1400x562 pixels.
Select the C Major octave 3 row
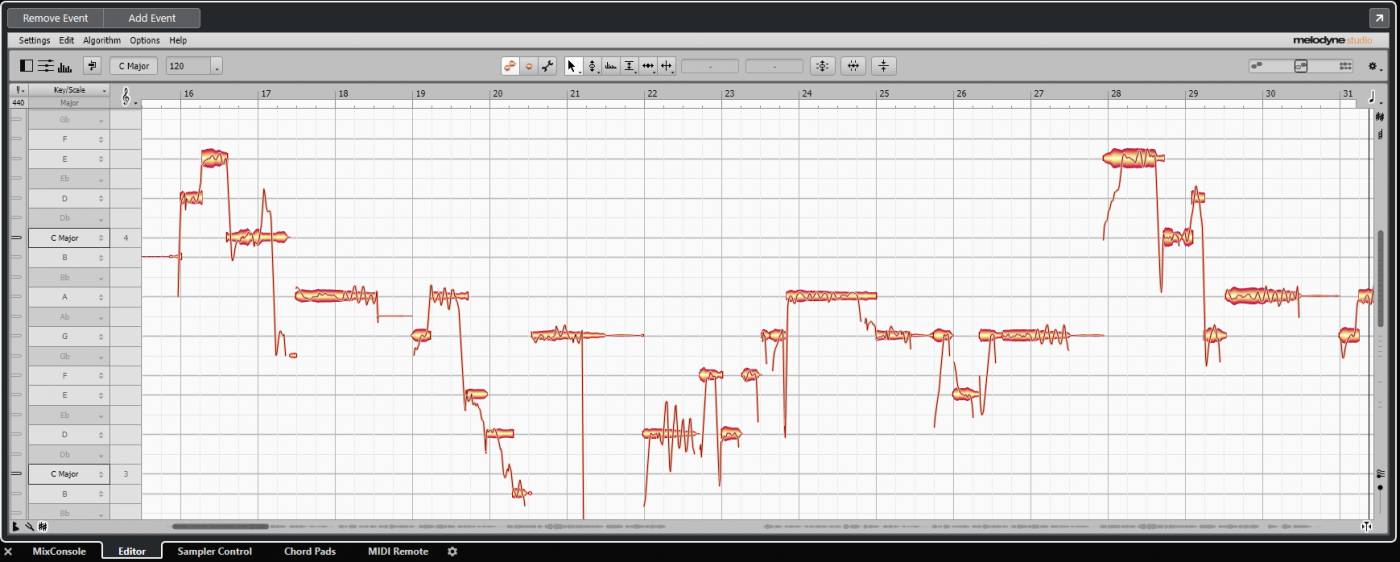(68, 474)
